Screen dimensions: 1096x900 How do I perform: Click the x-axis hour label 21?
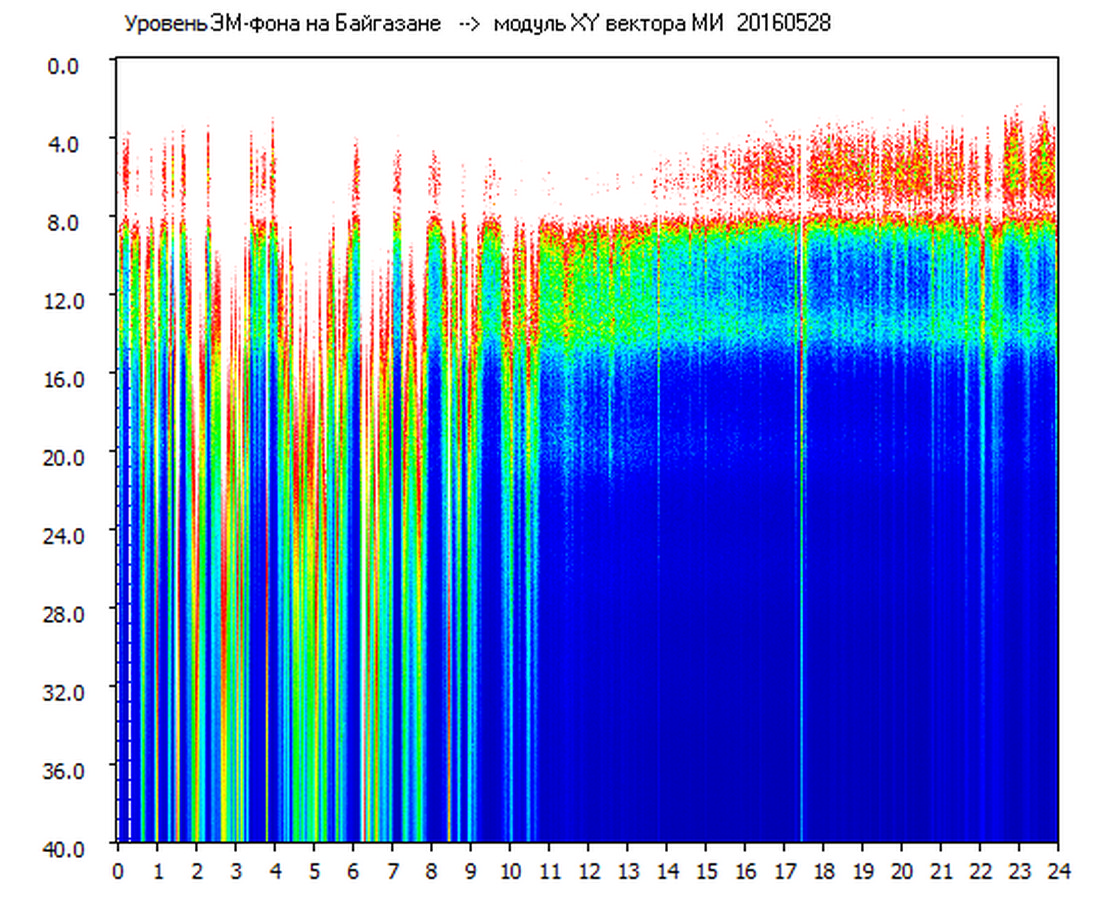point(941,871)
